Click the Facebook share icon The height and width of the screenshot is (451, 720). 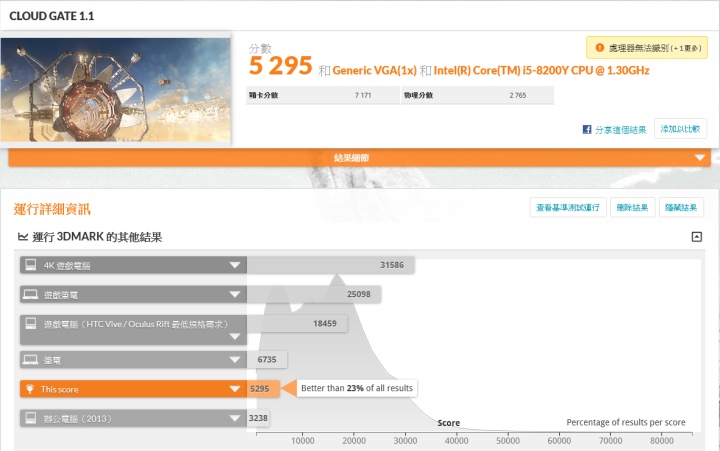(588, 129)
